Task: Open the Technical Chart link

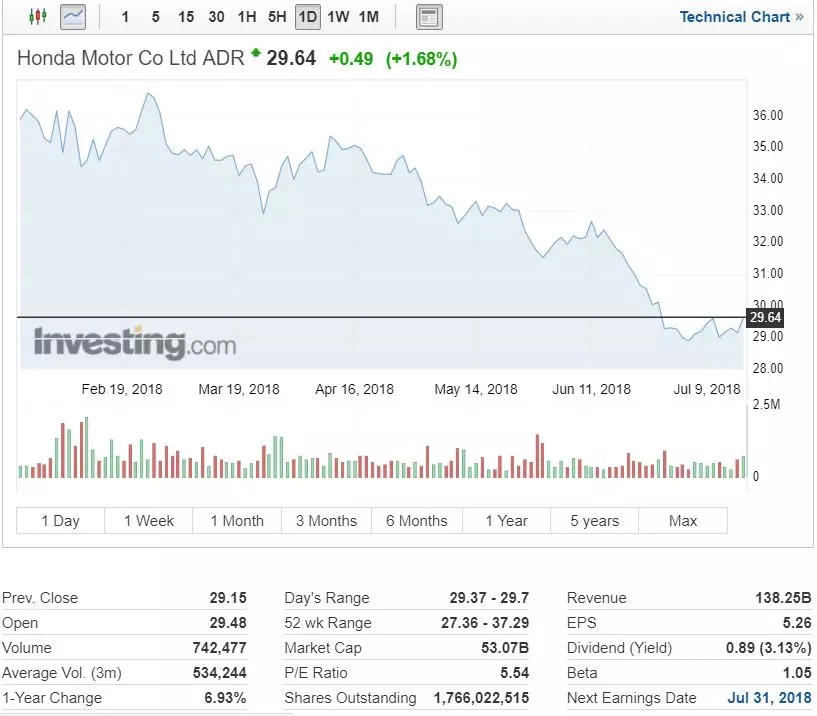Action: point(741,17)
